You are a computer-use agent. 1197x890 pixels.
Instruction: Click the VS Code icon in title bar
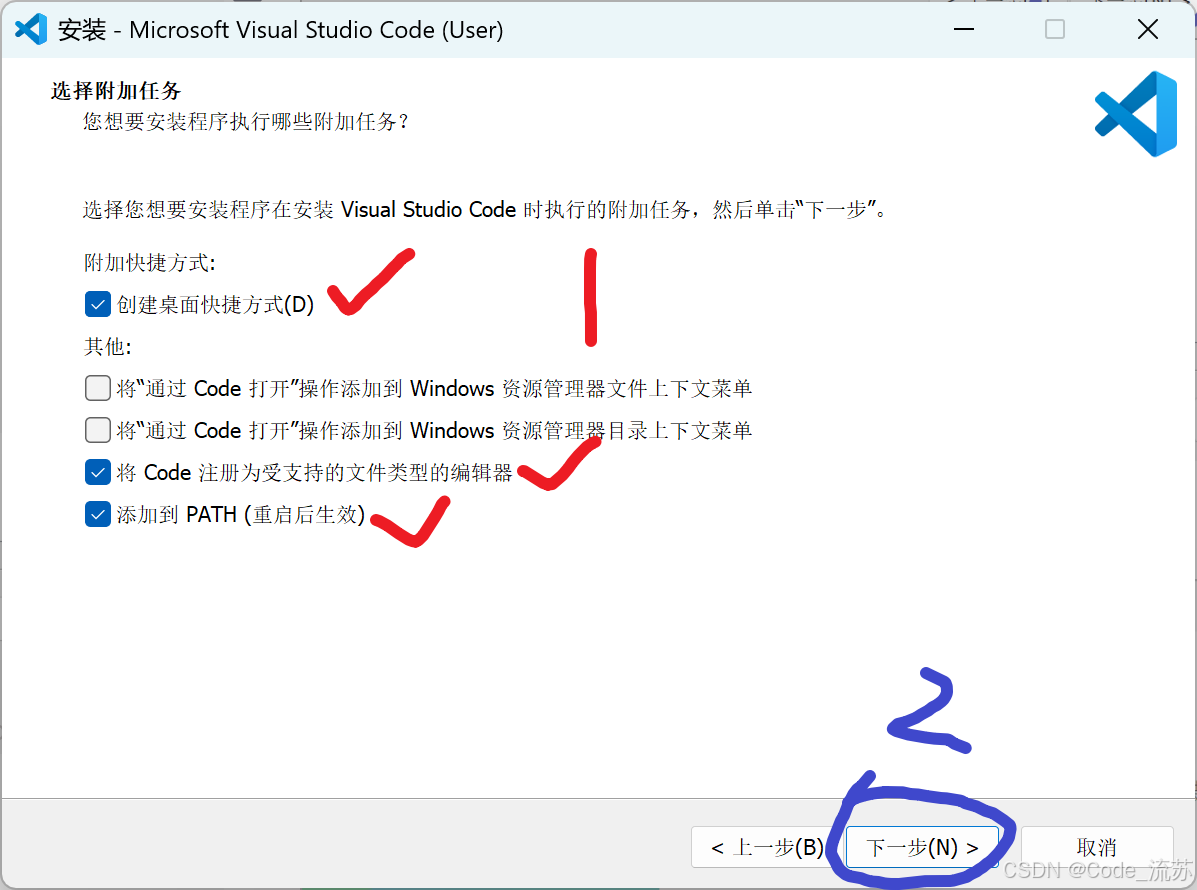[x=31, y=30]
